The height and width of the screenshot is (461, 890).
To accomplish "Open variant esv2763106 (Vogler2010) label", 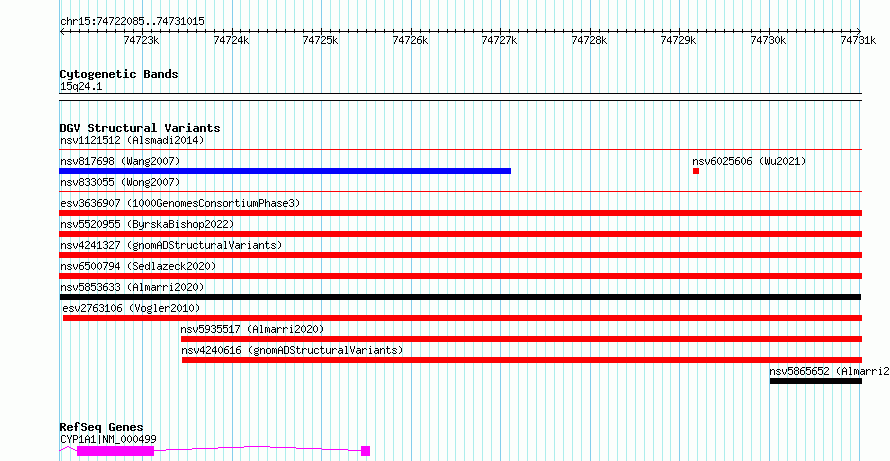I will pyautogui.click(x=131, y=308).
